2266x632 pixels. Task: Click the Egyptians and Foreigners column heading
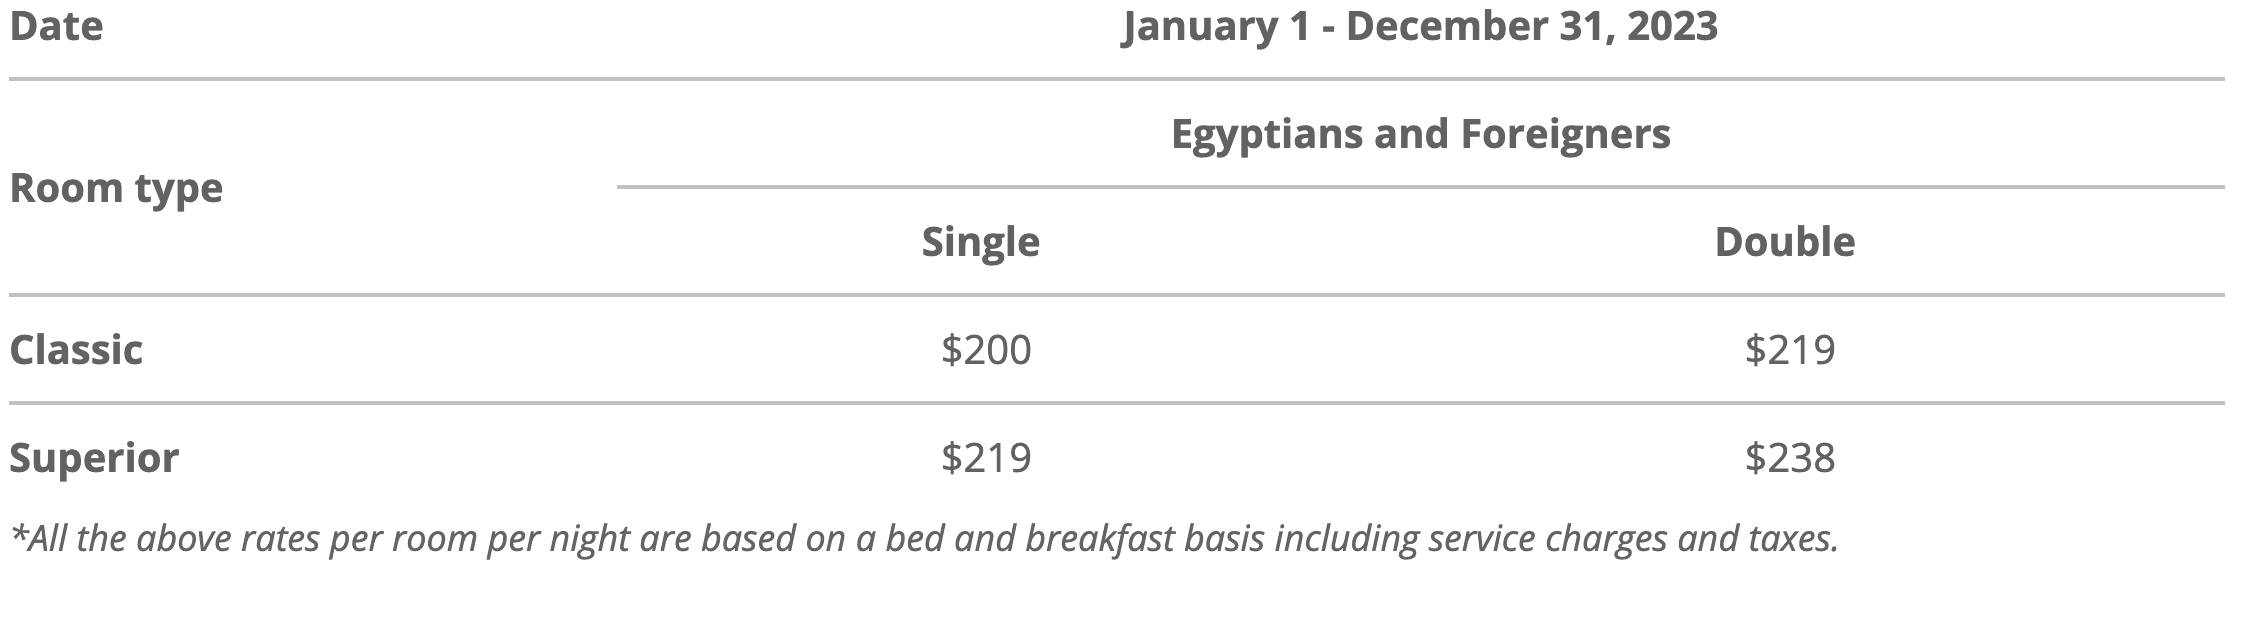click(1420, 134)
